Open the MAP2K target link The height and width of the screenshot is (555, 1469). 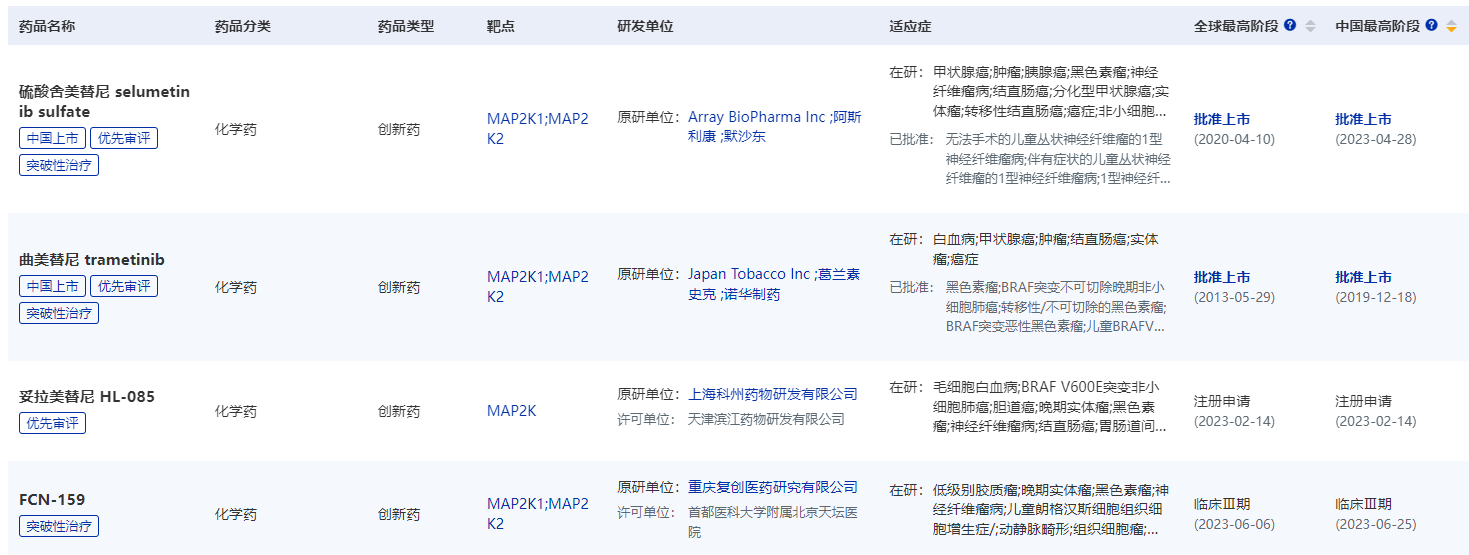(512, 411)
